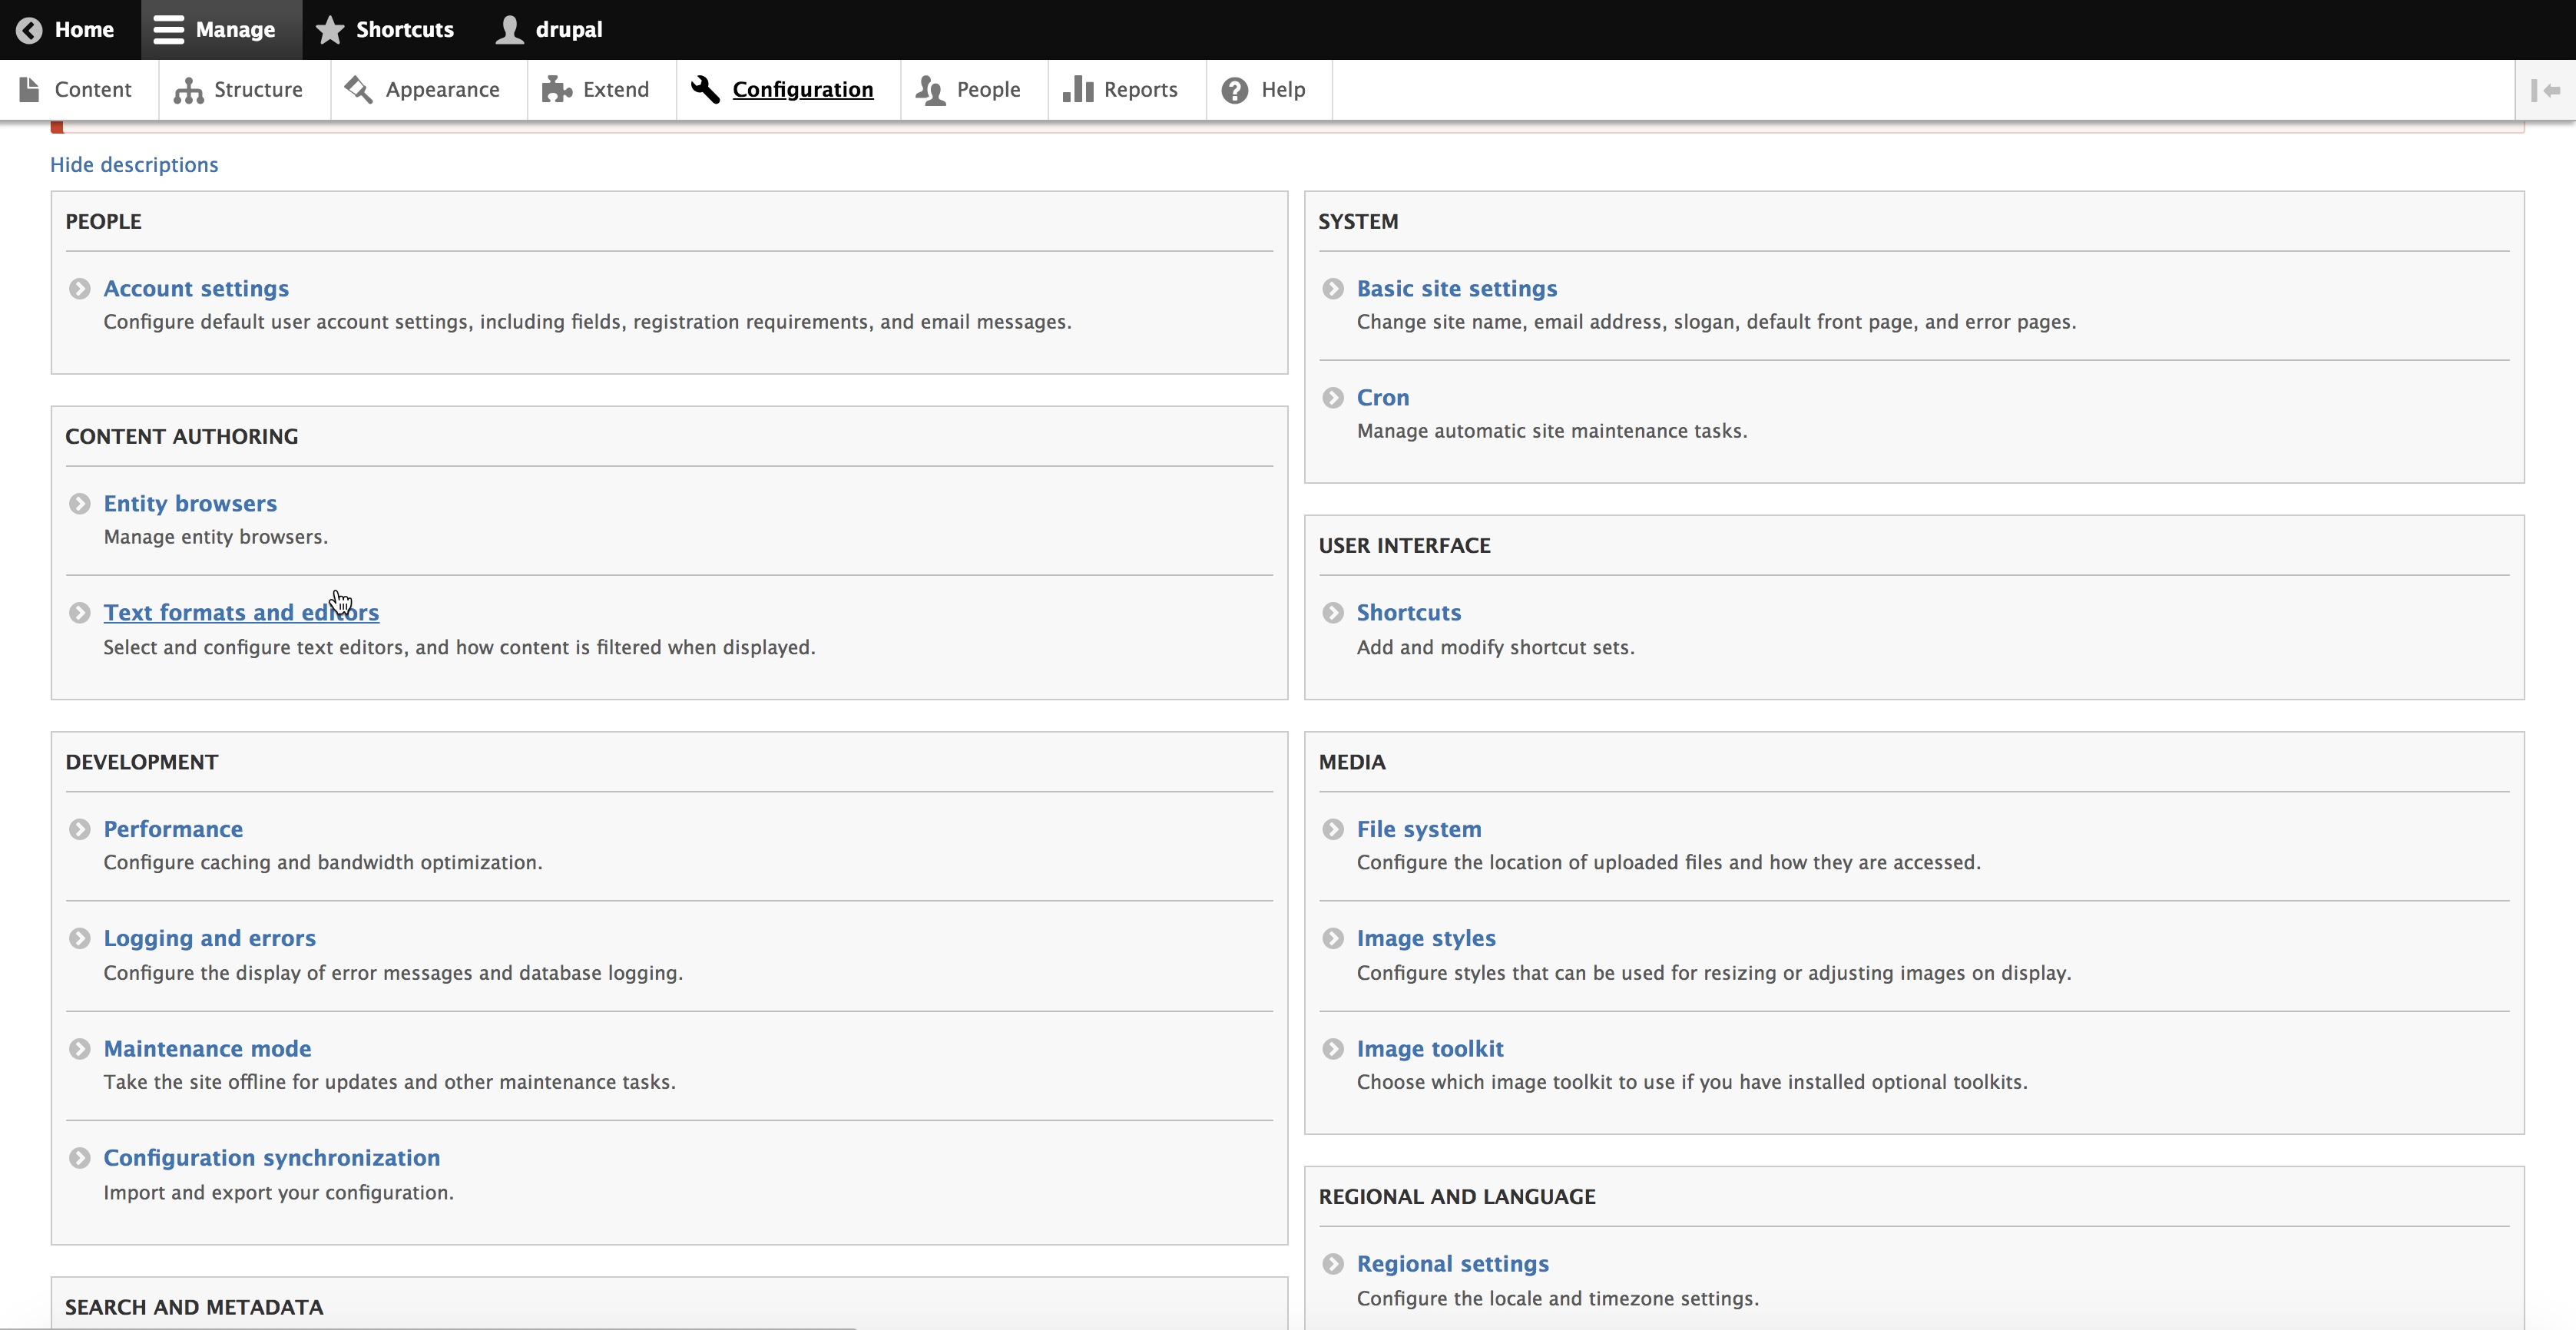The height and width of the screenshot is (1330, 2576).
Task: Click arrow bullet beside Cron
Action: tap(1333, 398)
